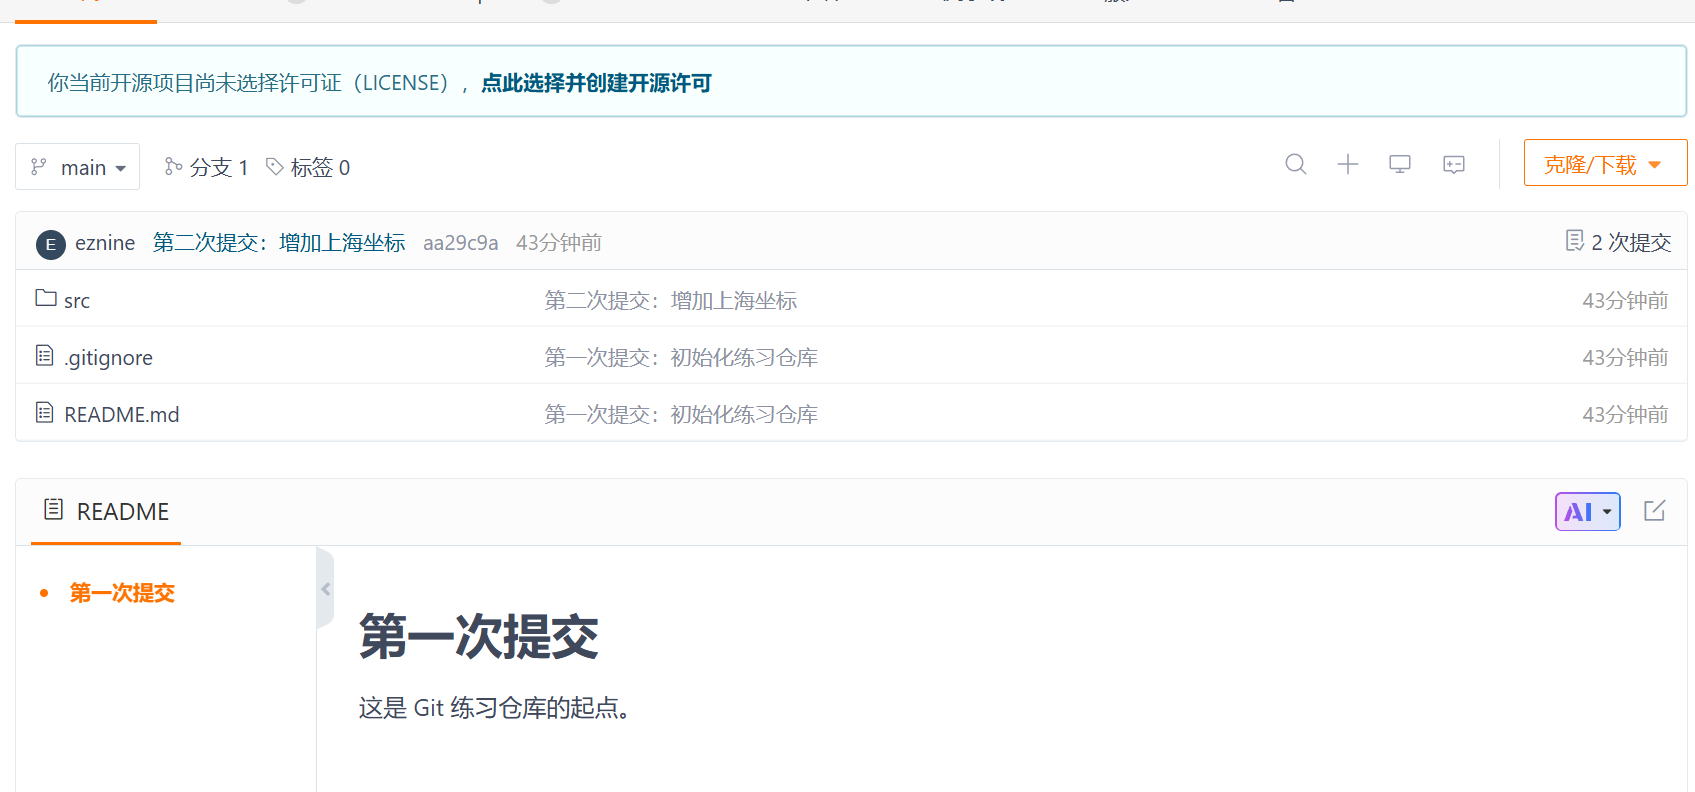Click the 第一次提交 README heading

(479, 637)
